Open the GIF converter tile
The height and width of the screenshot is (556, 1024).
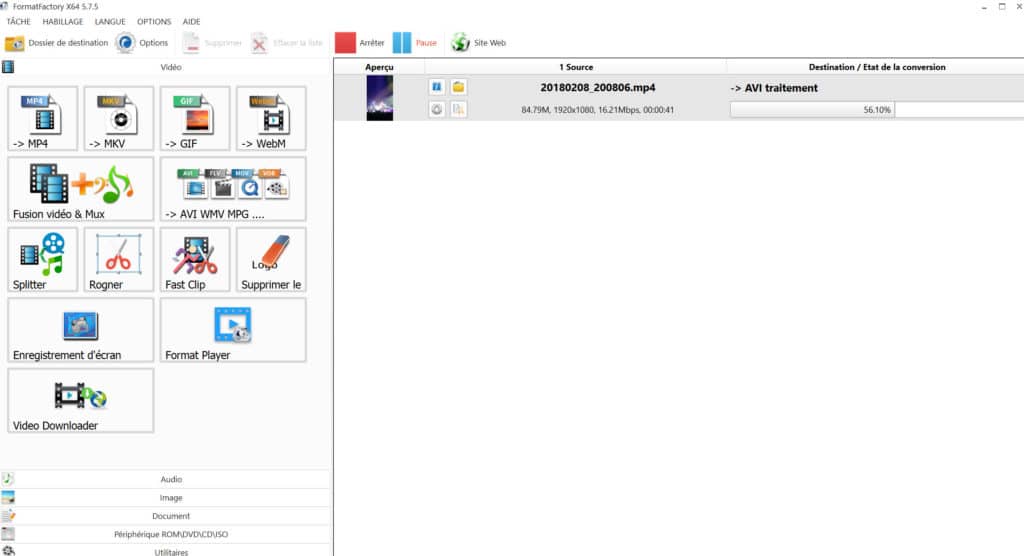(195, 119)
